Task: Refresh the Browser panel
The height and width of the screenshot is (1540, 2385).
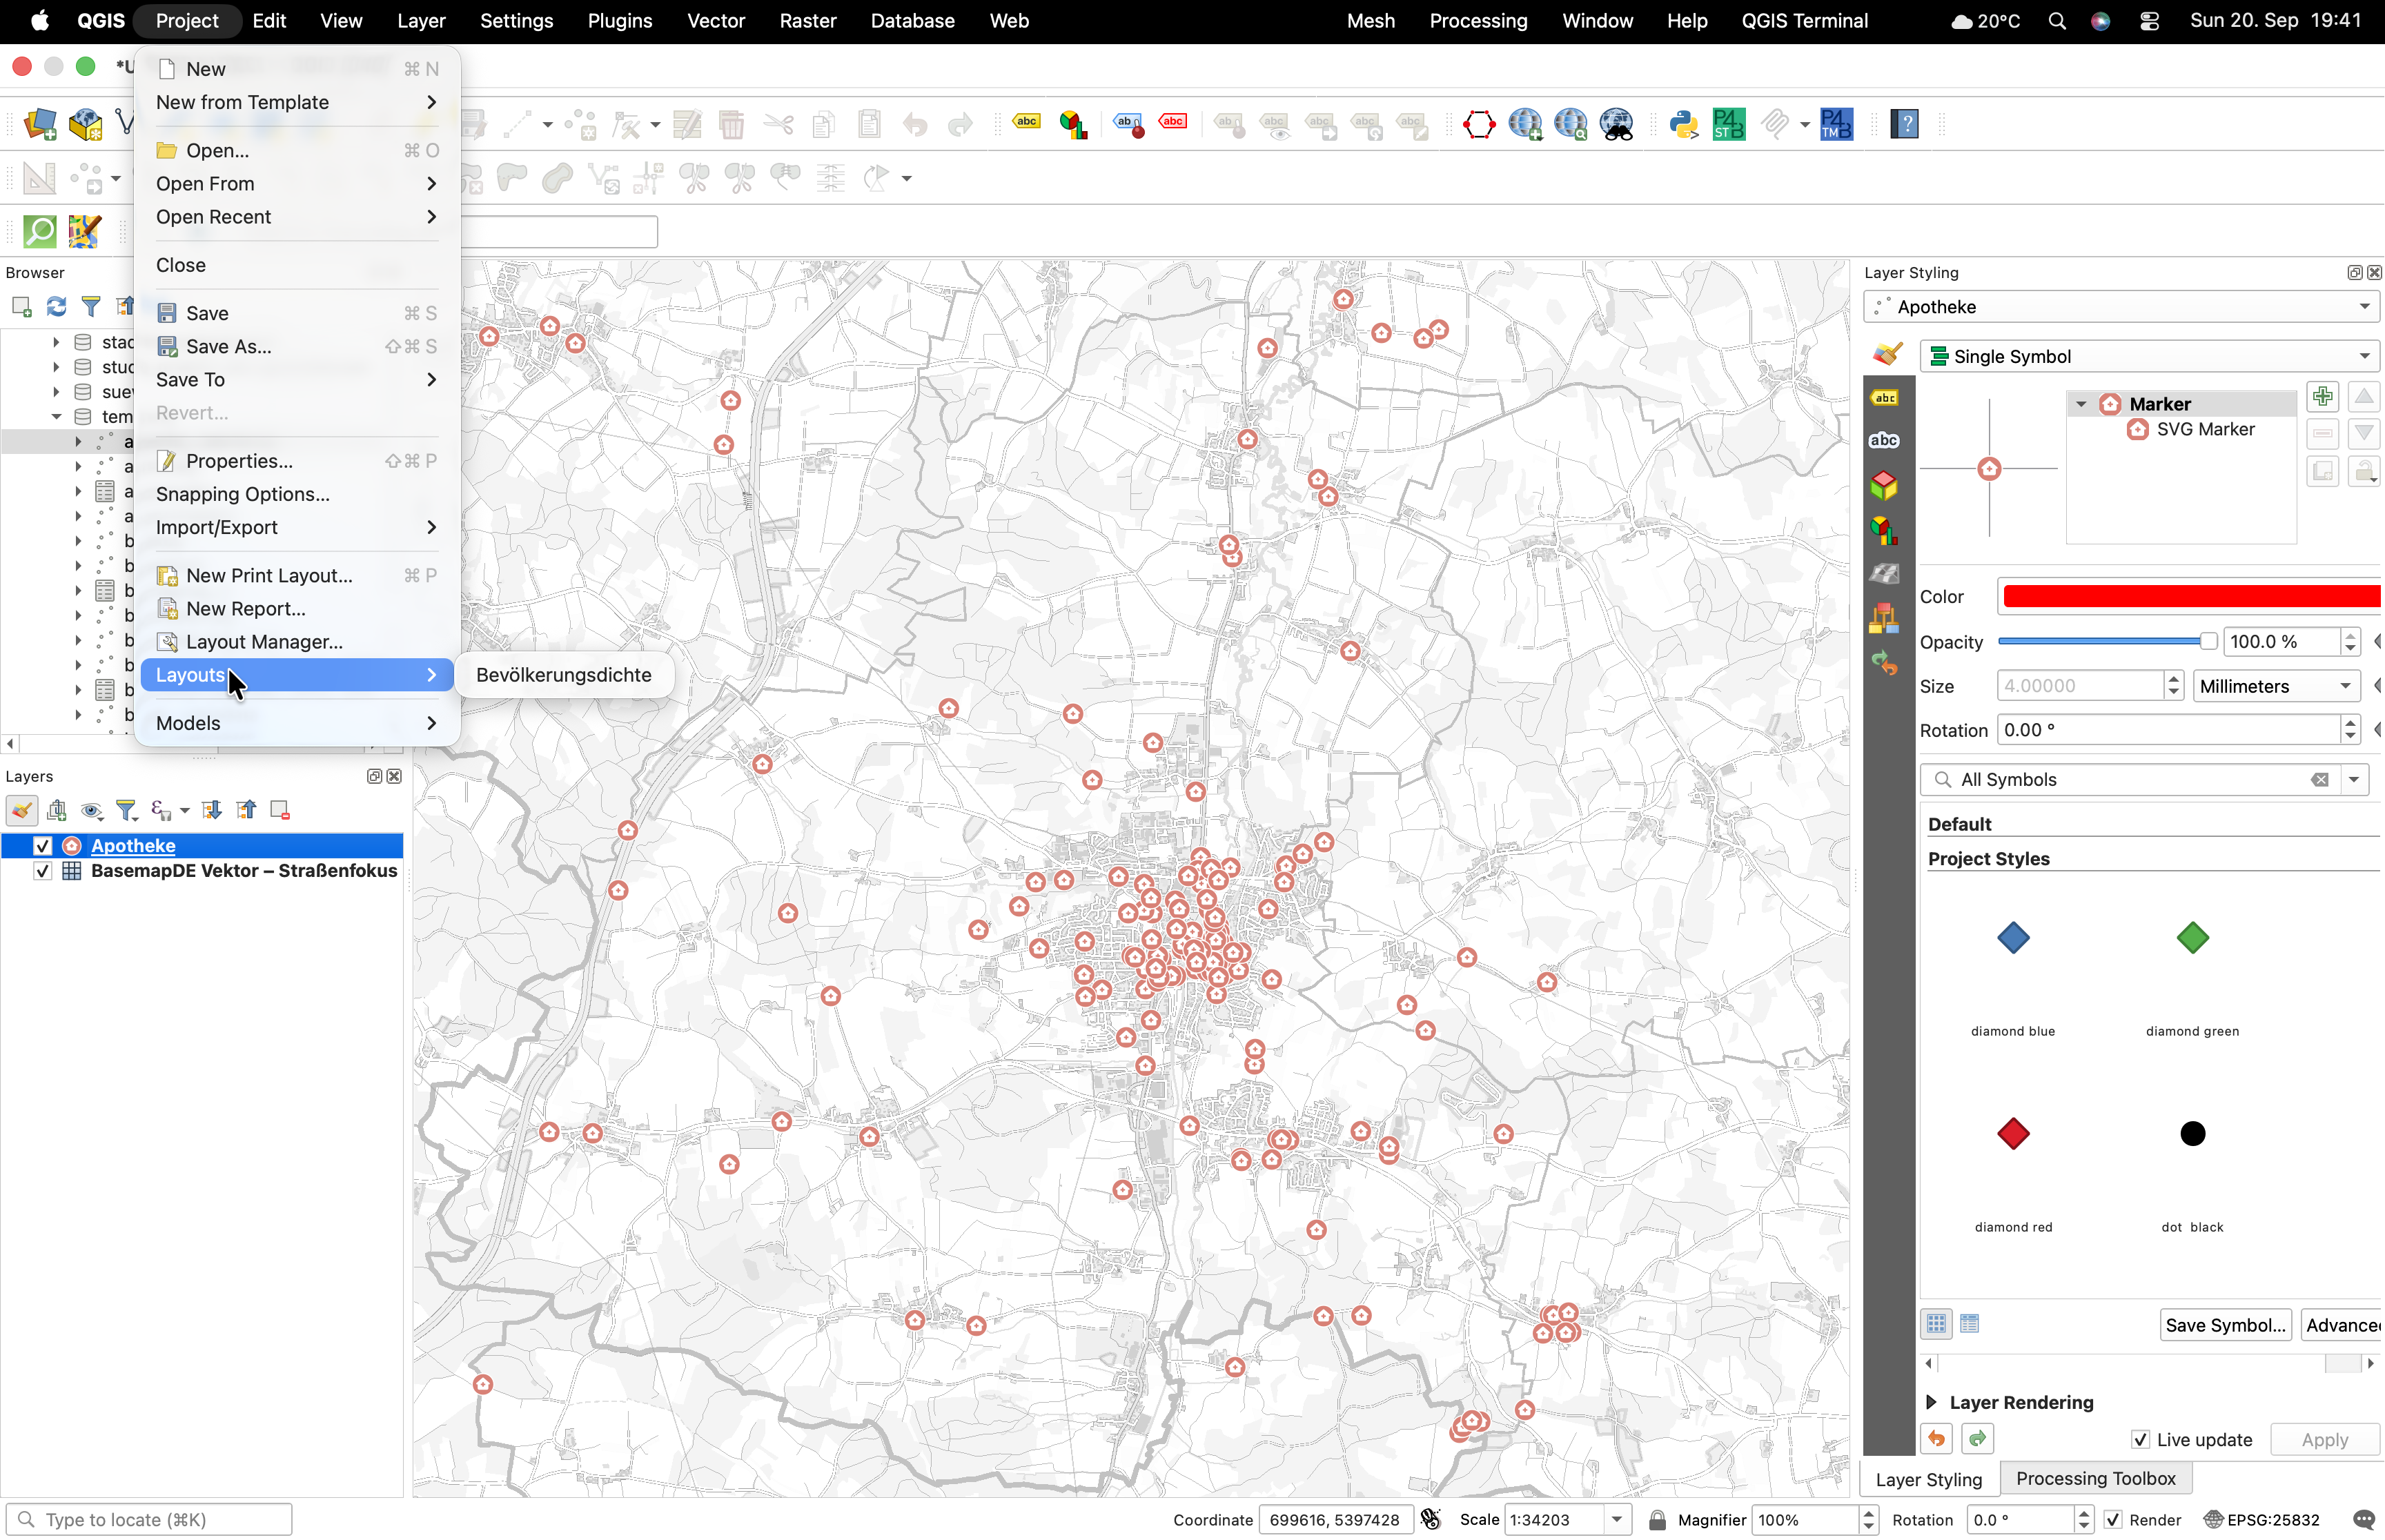Action: [x=56, y=306]
